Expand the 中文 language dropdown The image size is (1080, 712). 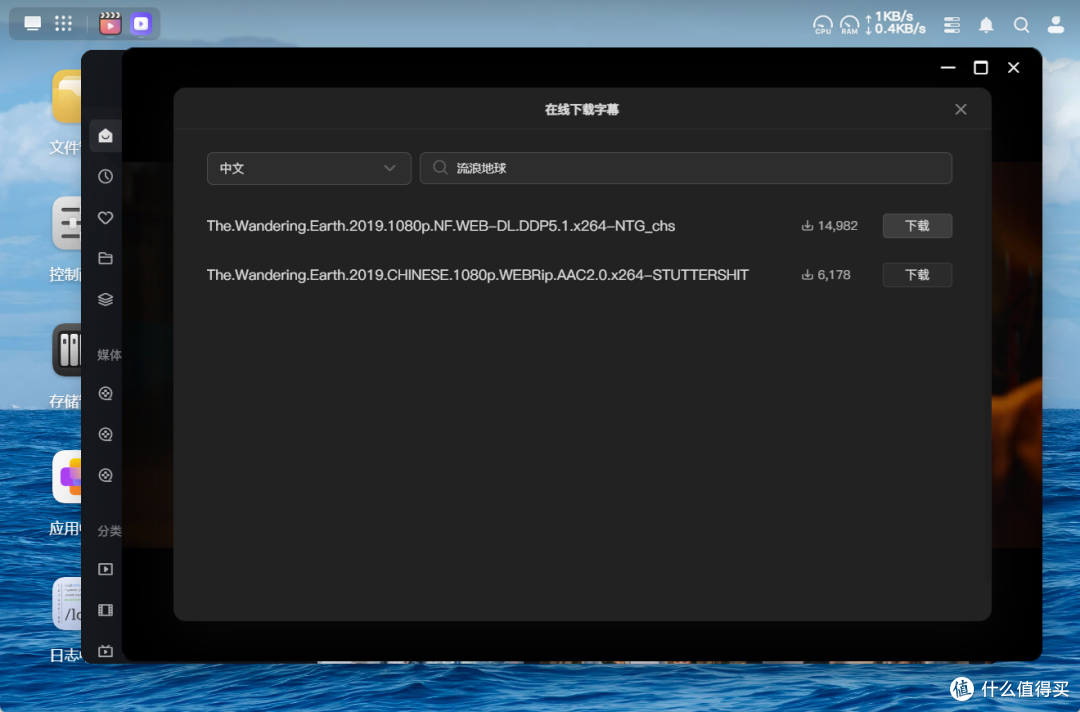[309, 168]
